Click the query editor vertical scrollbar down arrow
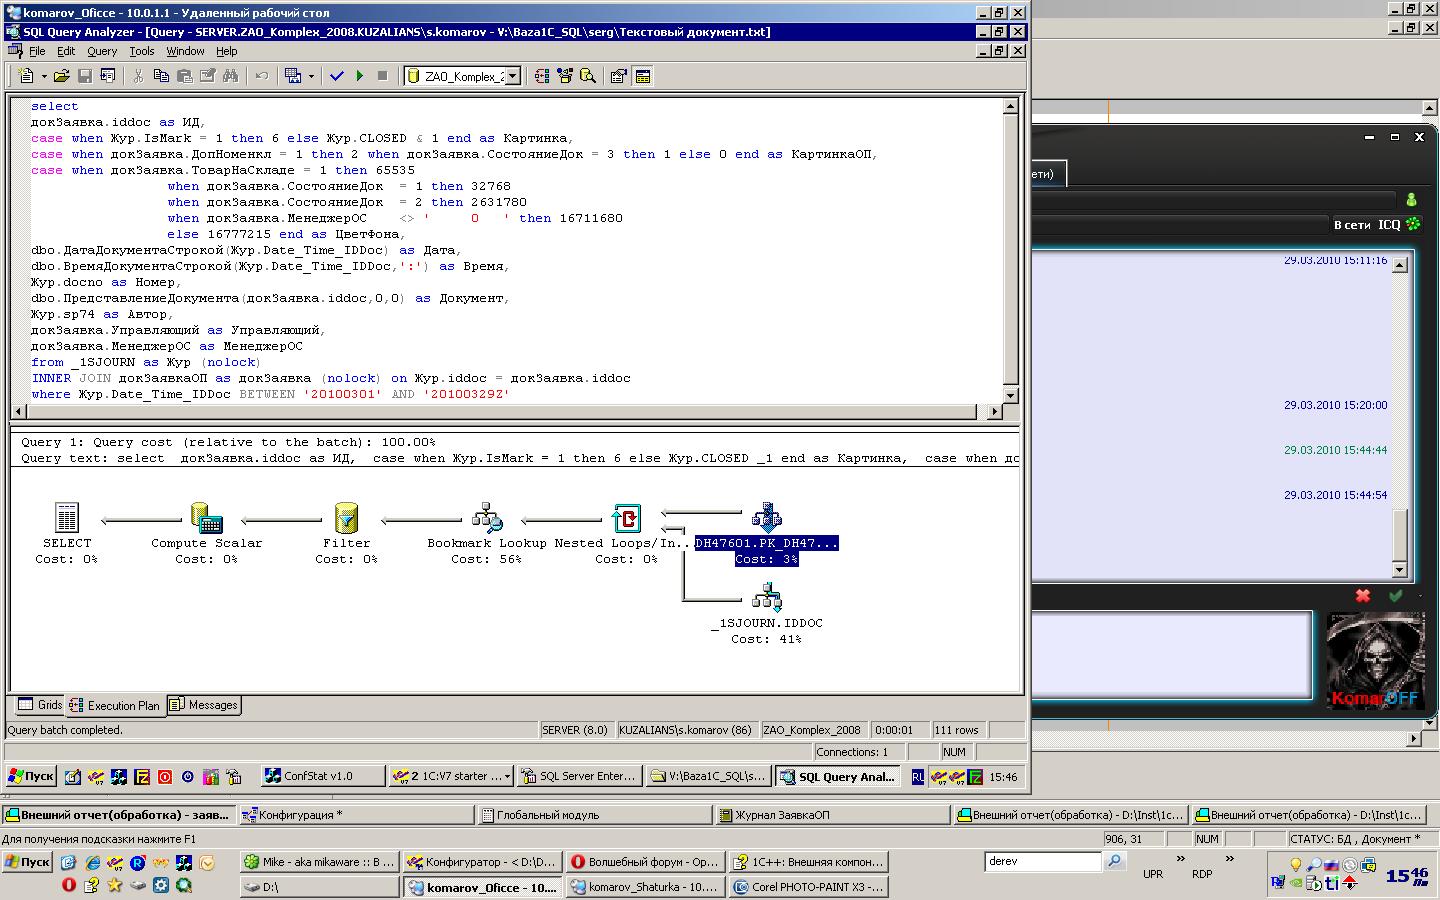Image resolution: width=1440 pixels, height=900 pixels. pyautogui.click(x=1010, y=395)
